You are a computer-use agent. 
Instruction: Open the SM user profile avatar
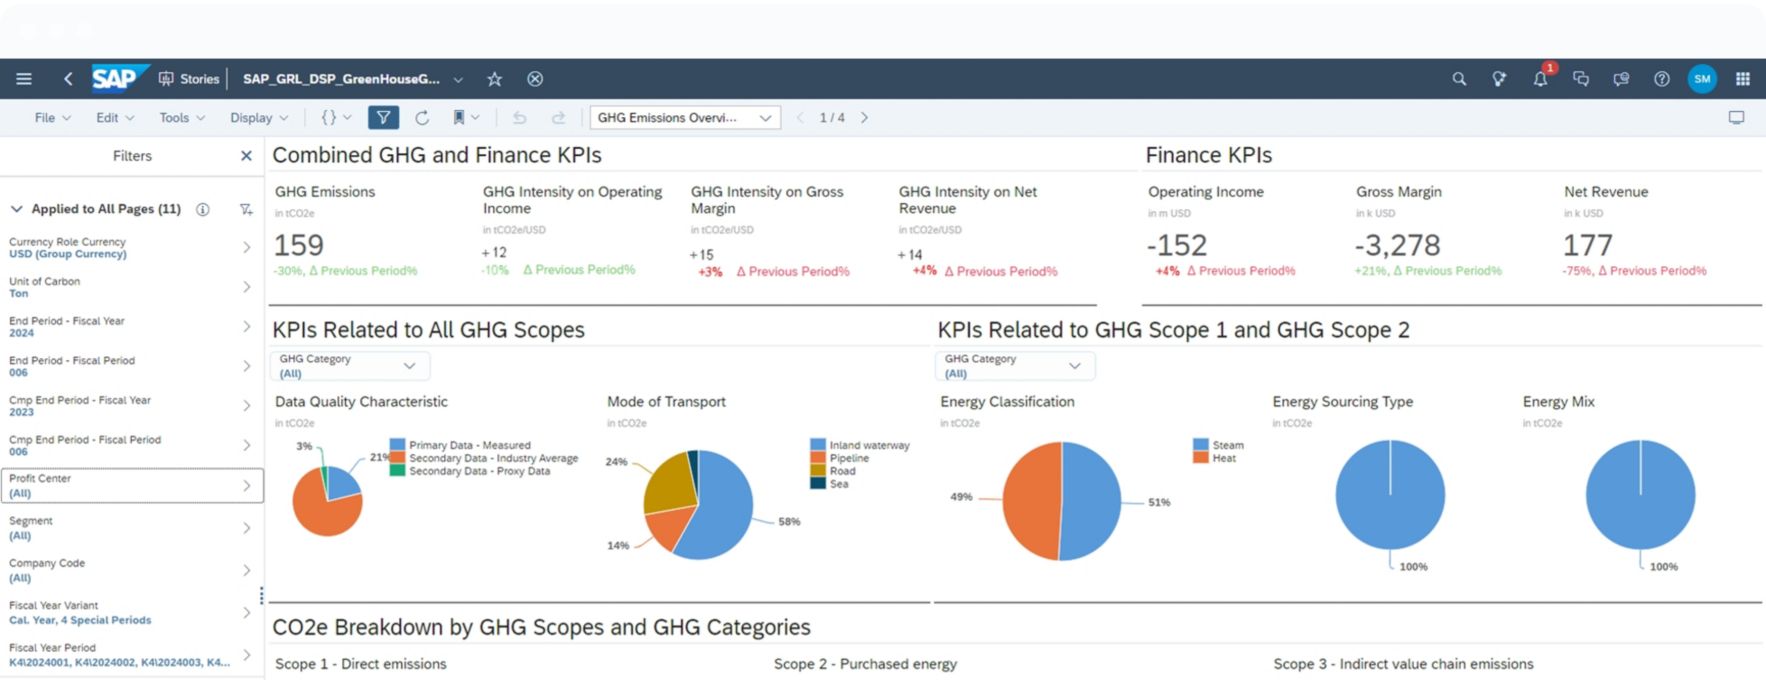[1701, 79]
